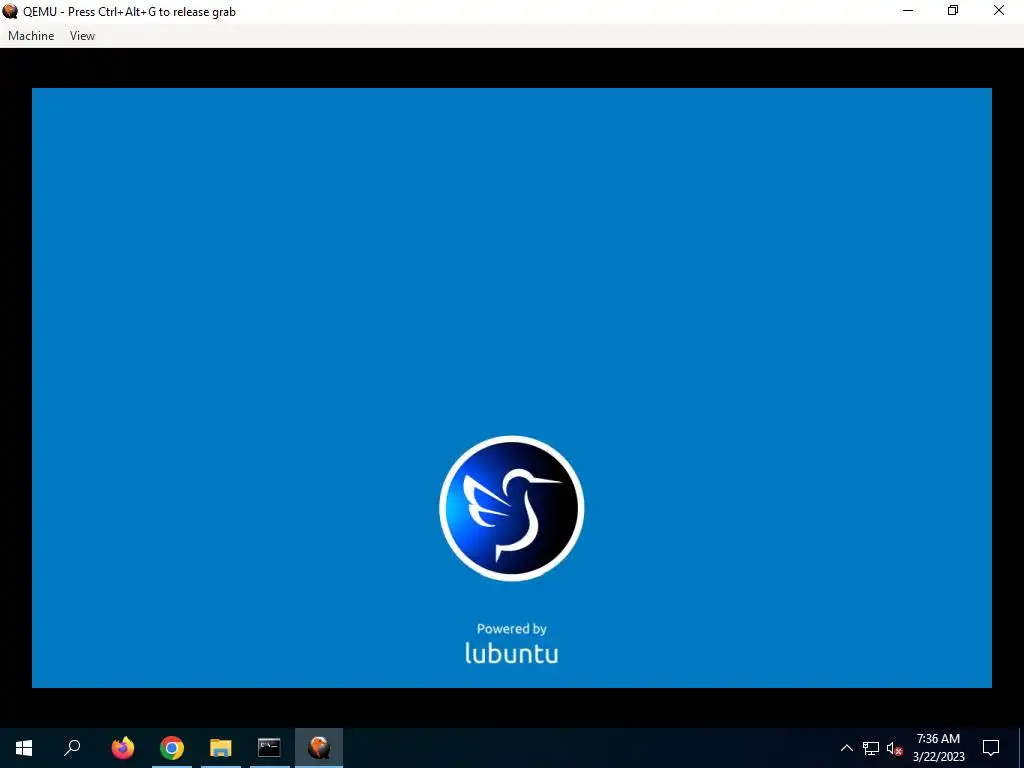Click the muted volume tray icon
1024x768 pixels.
[894, 748]
